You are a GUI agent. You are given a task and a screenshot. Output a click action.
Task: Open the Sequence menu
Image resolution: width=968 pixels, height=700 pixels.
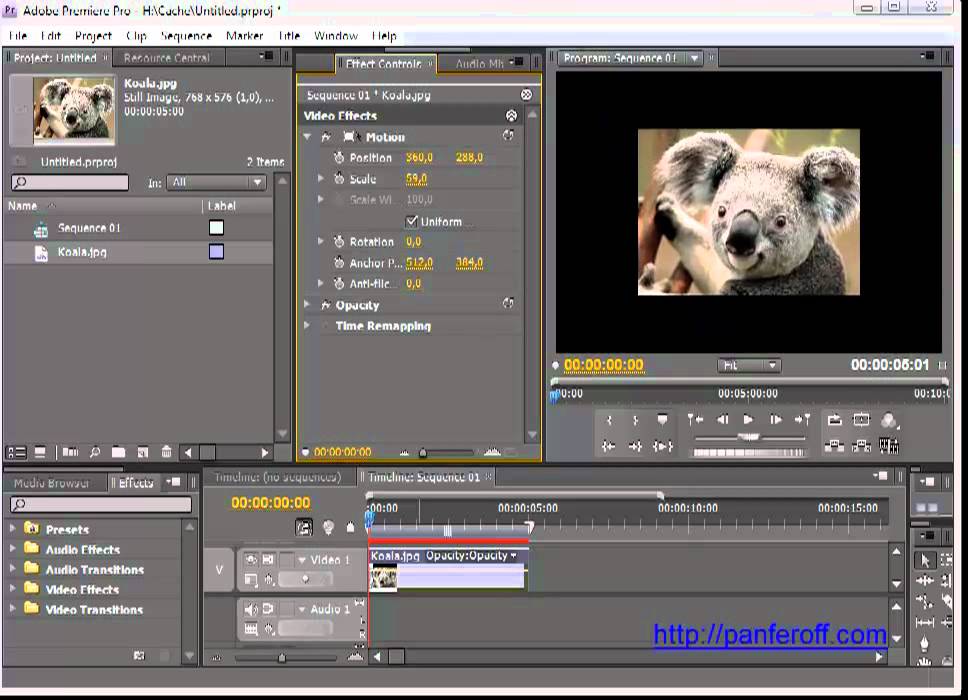pyautogui.click(x=186, y=35)
